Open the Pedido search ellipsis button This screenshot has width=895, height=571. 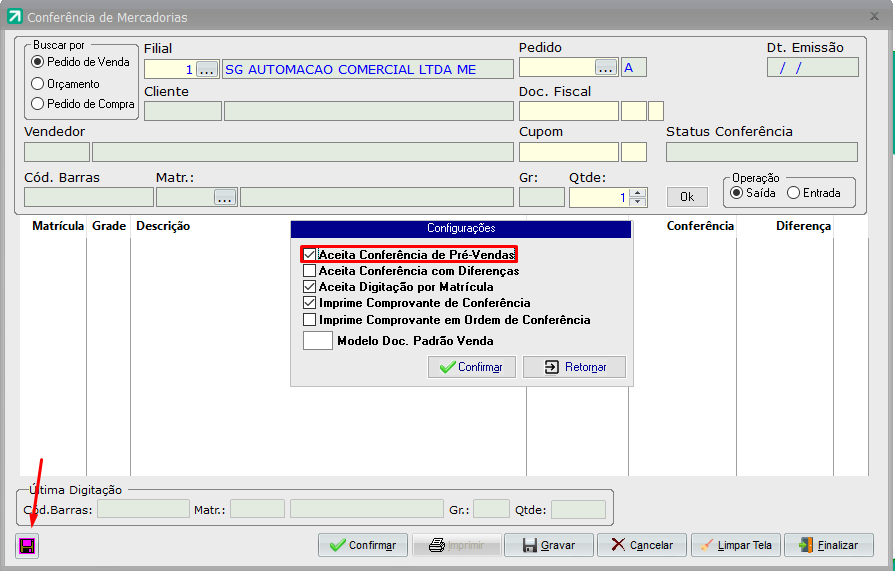point(606,68)
